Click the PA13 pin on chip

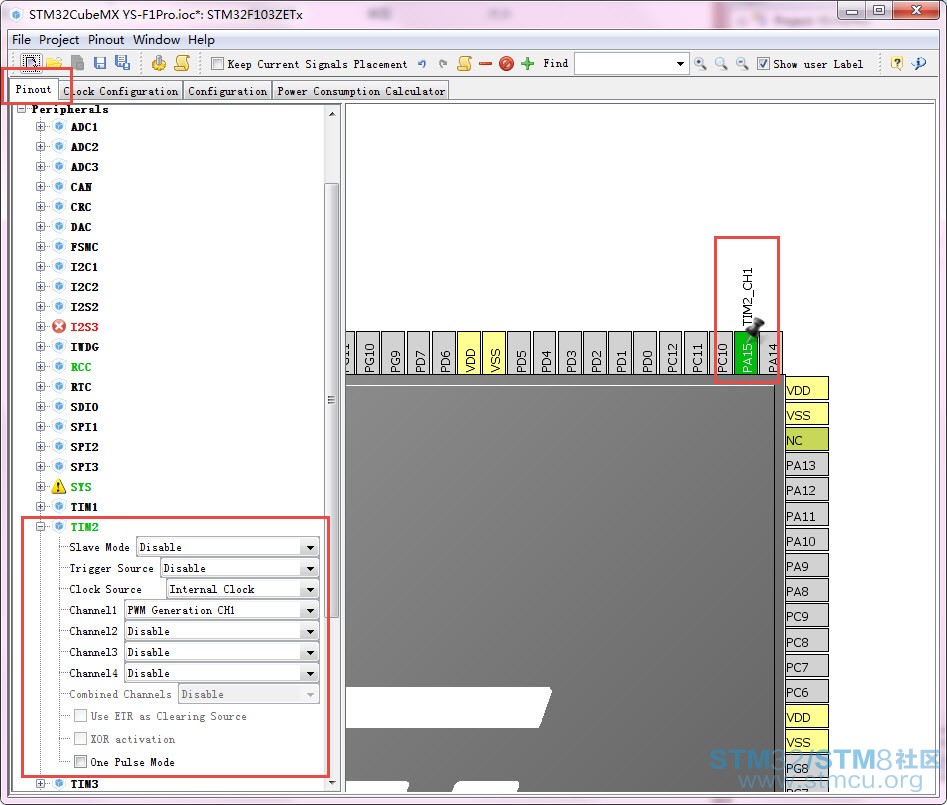[x=806, y=465]
